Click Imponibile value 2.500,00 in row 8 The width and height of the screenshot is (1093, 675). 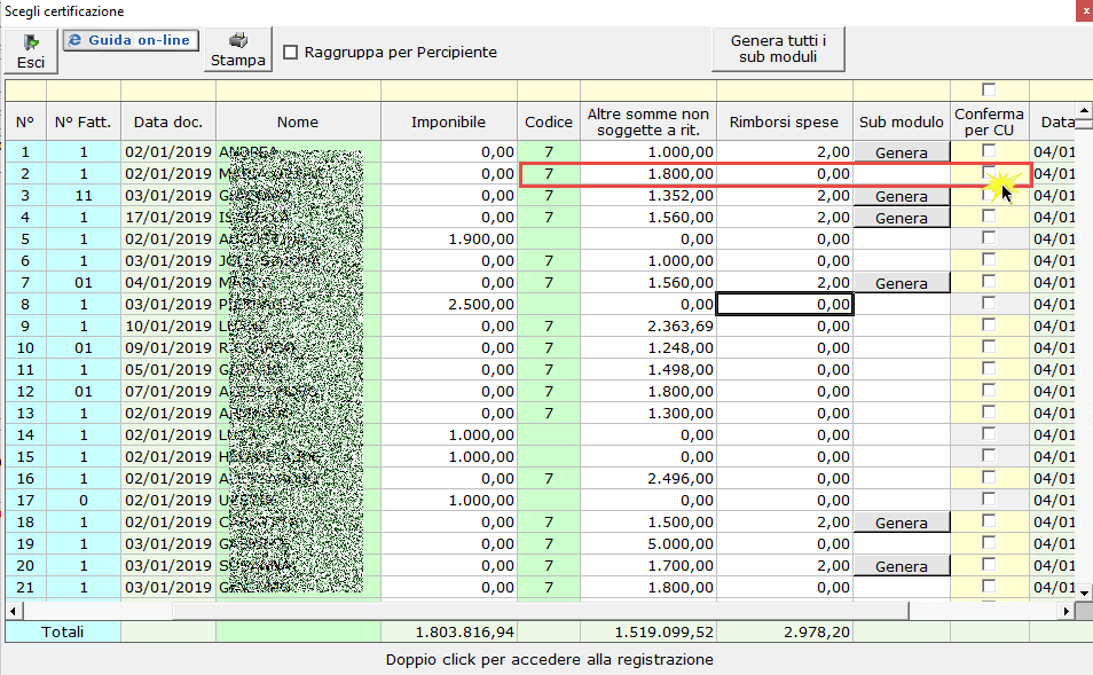[x=481, y=305]
